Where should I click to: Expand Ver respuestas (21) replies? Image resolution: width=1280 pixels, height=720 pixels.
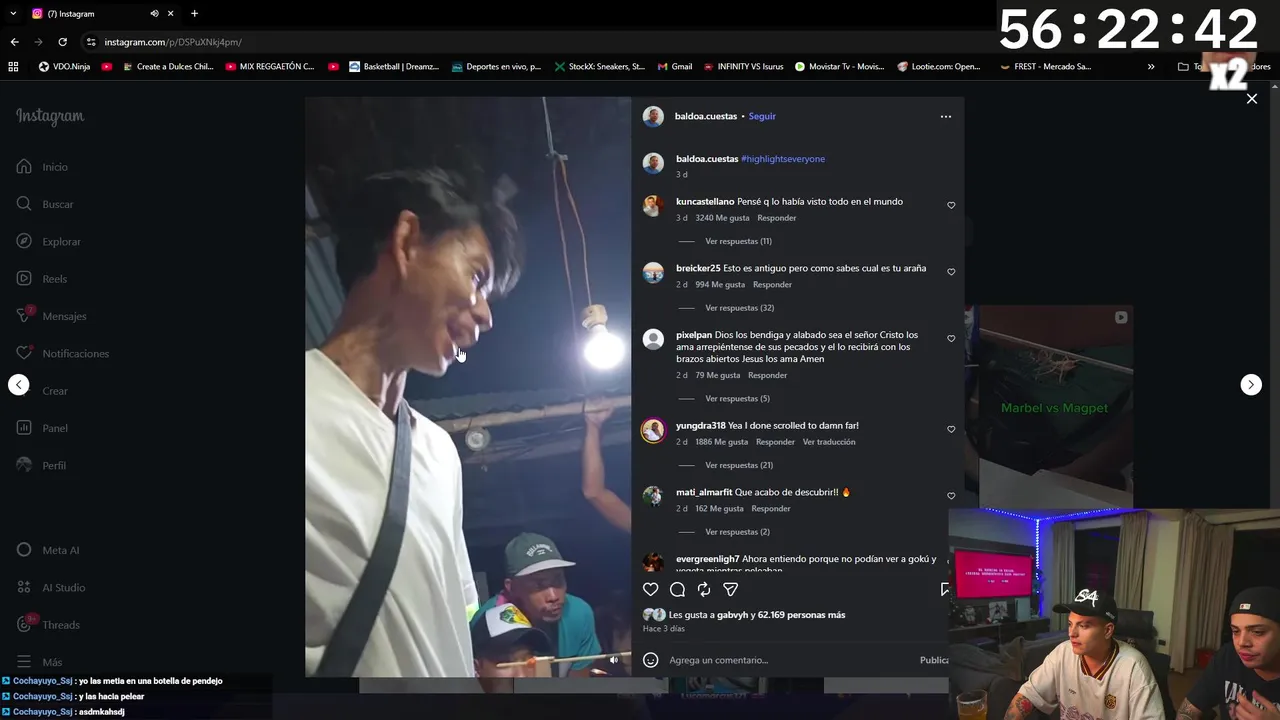coord(739,465)
